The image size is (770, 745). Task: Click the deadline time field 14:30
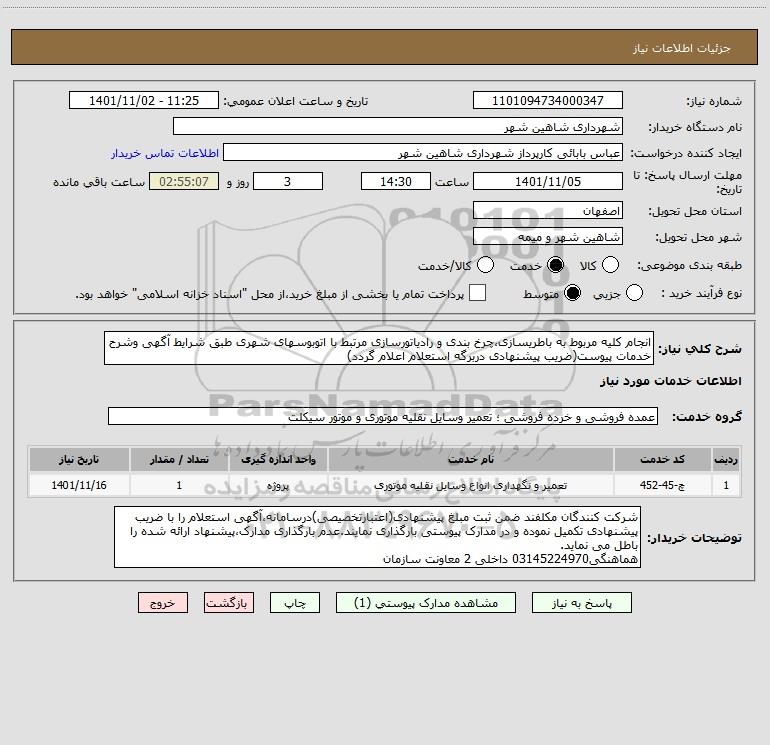click(396, 181)
